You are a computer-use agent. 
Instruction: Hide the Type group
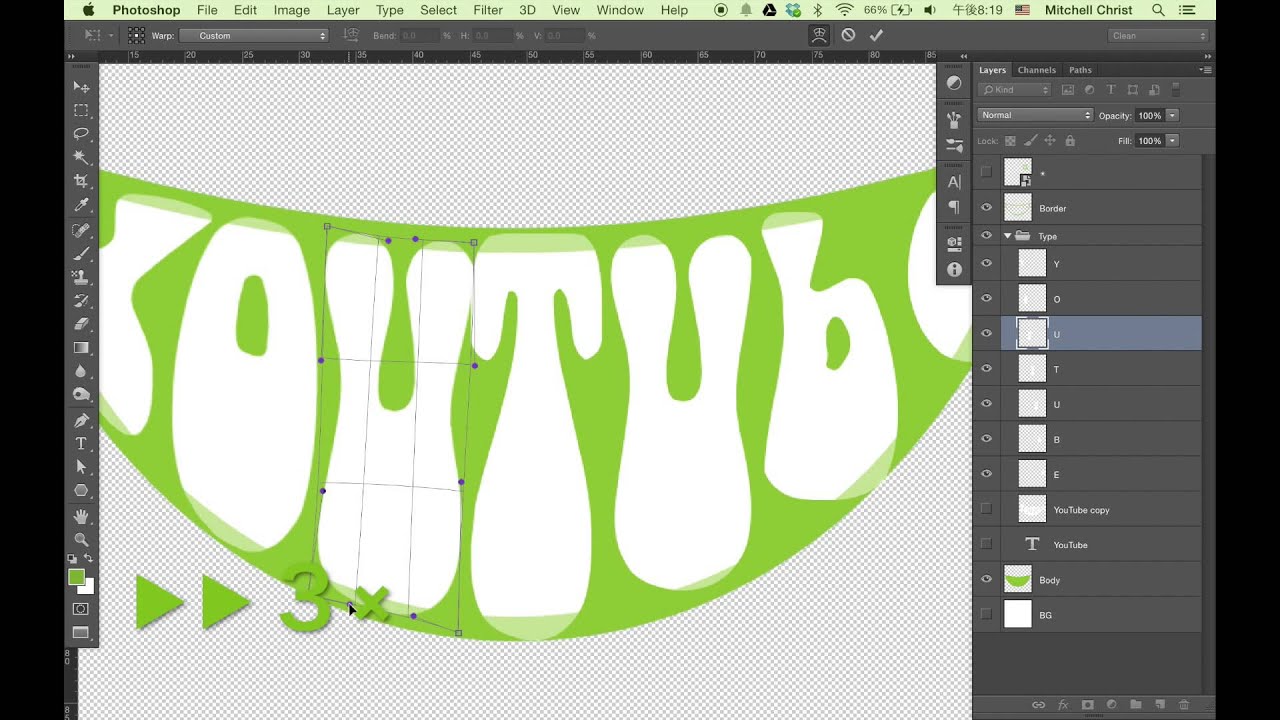point(986,236)
